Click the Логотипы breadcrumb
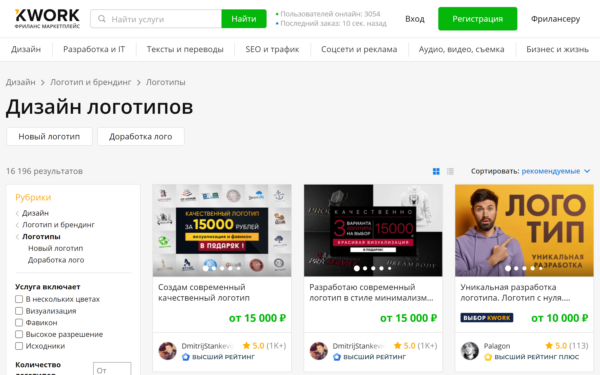The image size is (600, 375). [166, 82]
